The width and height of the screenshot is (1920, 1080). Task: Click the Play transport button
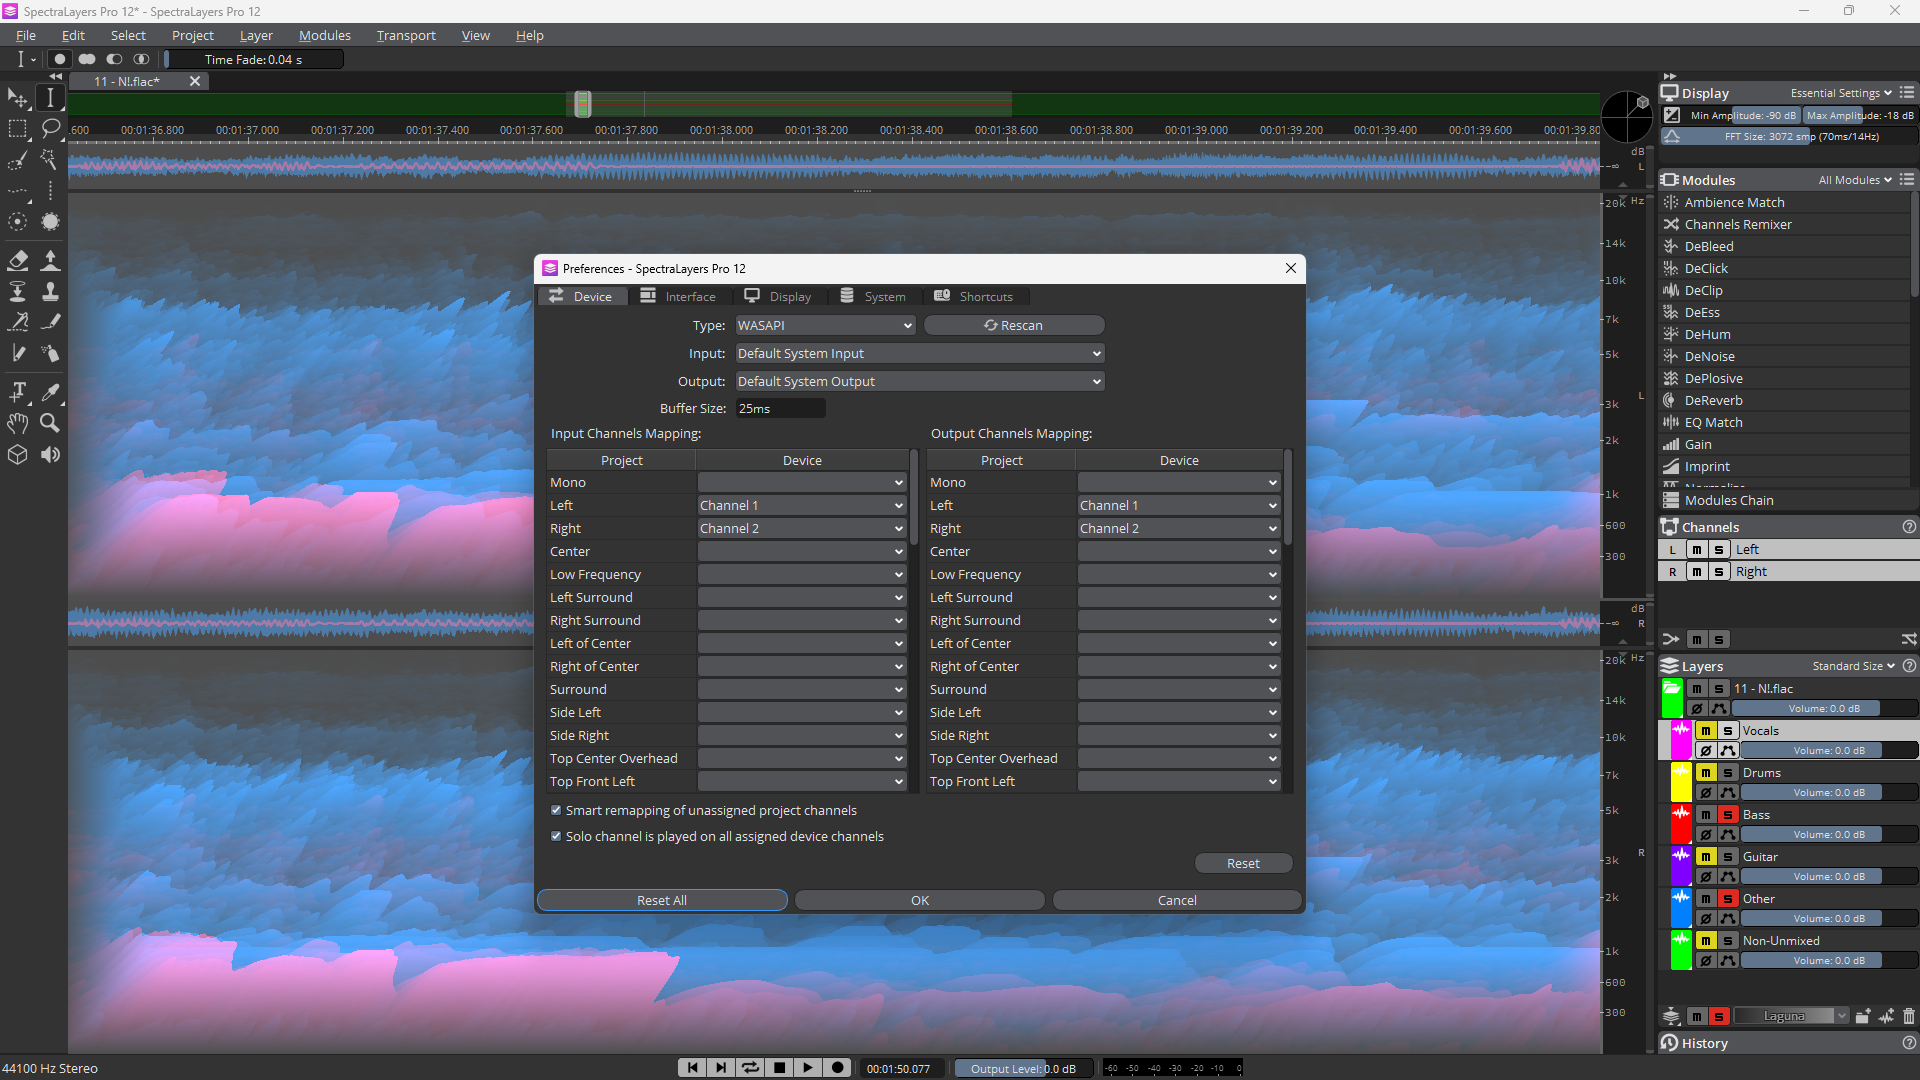808,1068
